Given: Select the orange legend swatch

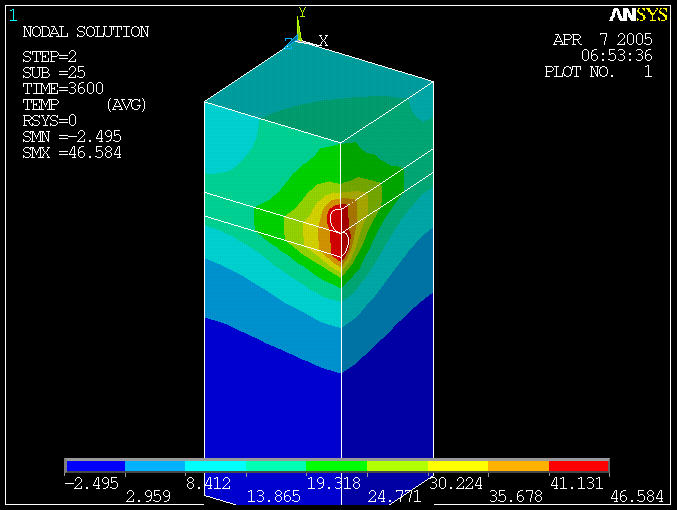Looking at the screenshot, I should [519, 466].
